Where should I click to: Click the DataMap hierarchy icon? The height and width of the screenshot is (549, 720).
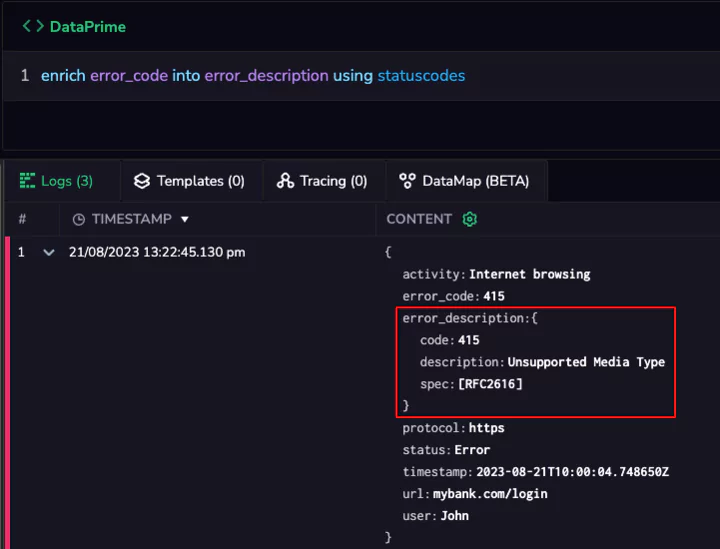tap(407, 181)
